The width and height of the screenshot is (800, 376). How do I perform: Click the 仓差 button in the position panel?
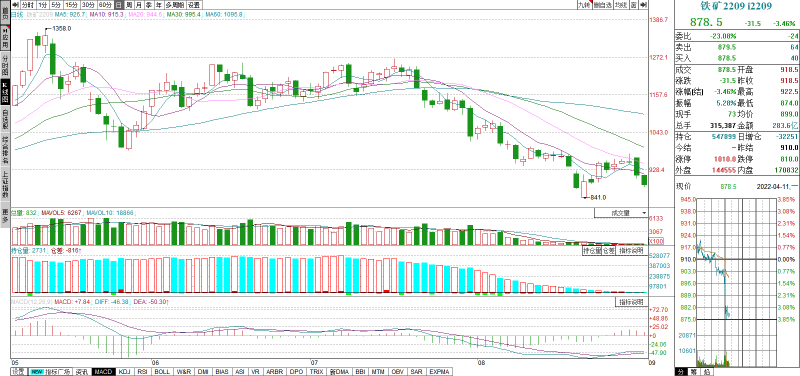[608, 251]
